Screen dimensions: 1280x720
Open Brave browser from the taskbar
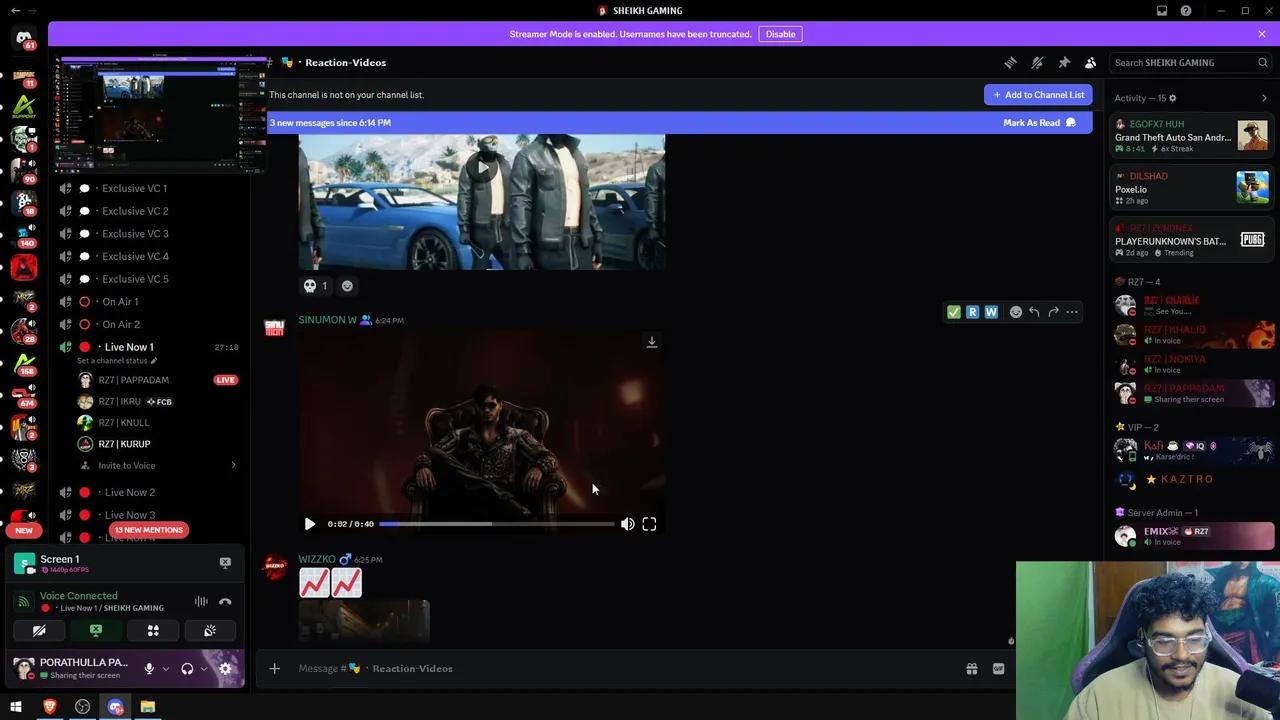click(x=49, y=707)
